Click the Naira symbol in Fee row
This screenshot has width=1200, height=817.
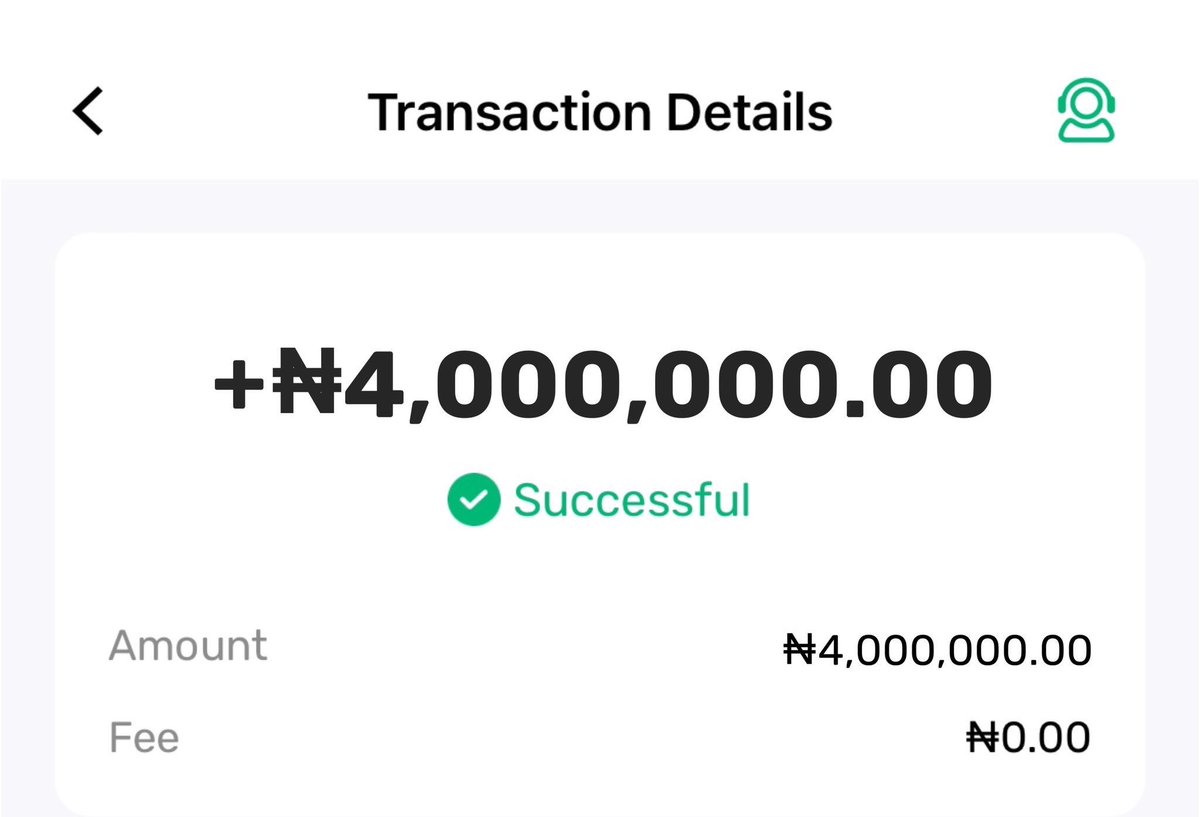(983, 739)
